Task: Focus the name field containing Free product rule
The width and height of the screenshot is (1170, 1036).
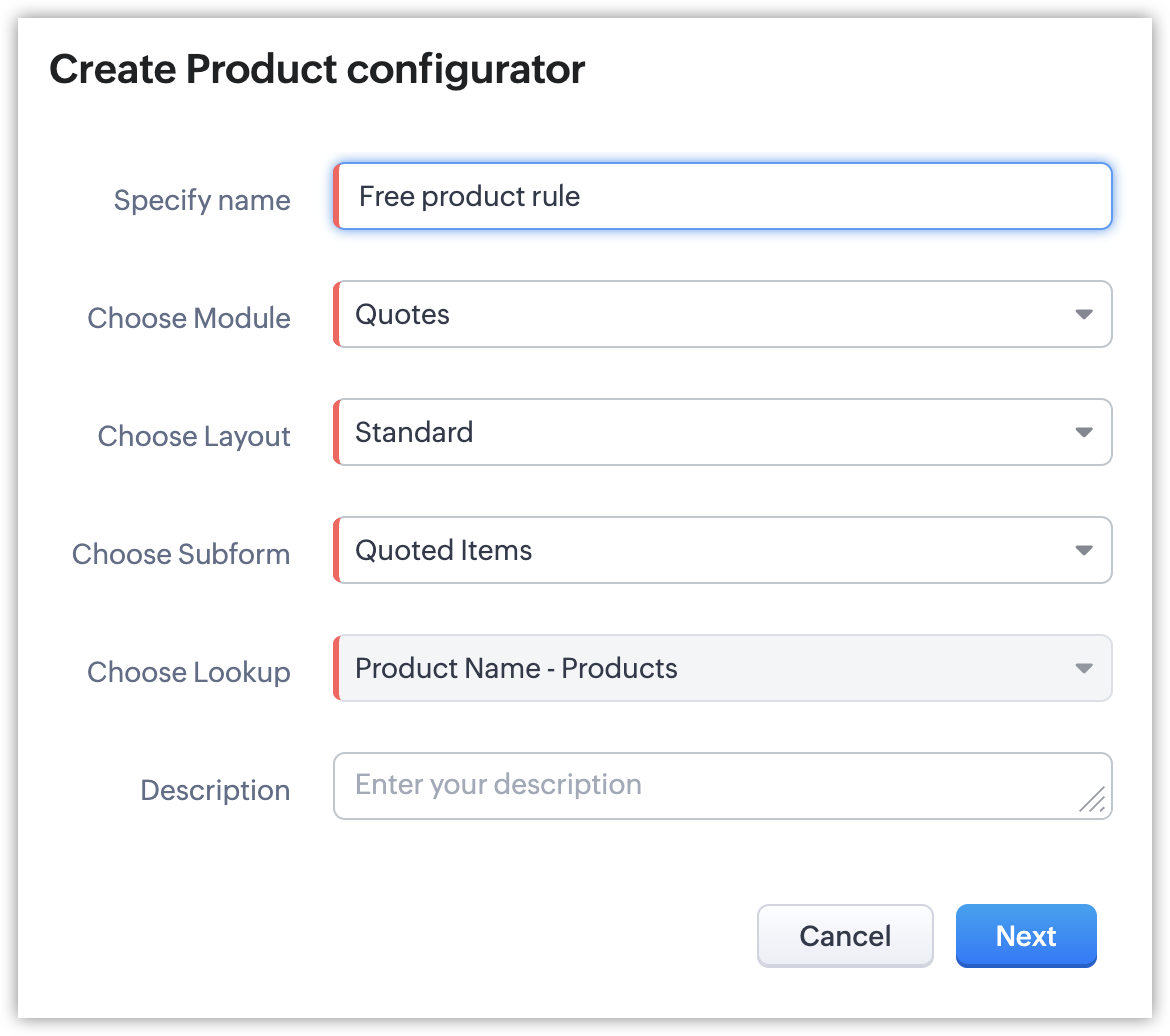Action: pos(720,197)
